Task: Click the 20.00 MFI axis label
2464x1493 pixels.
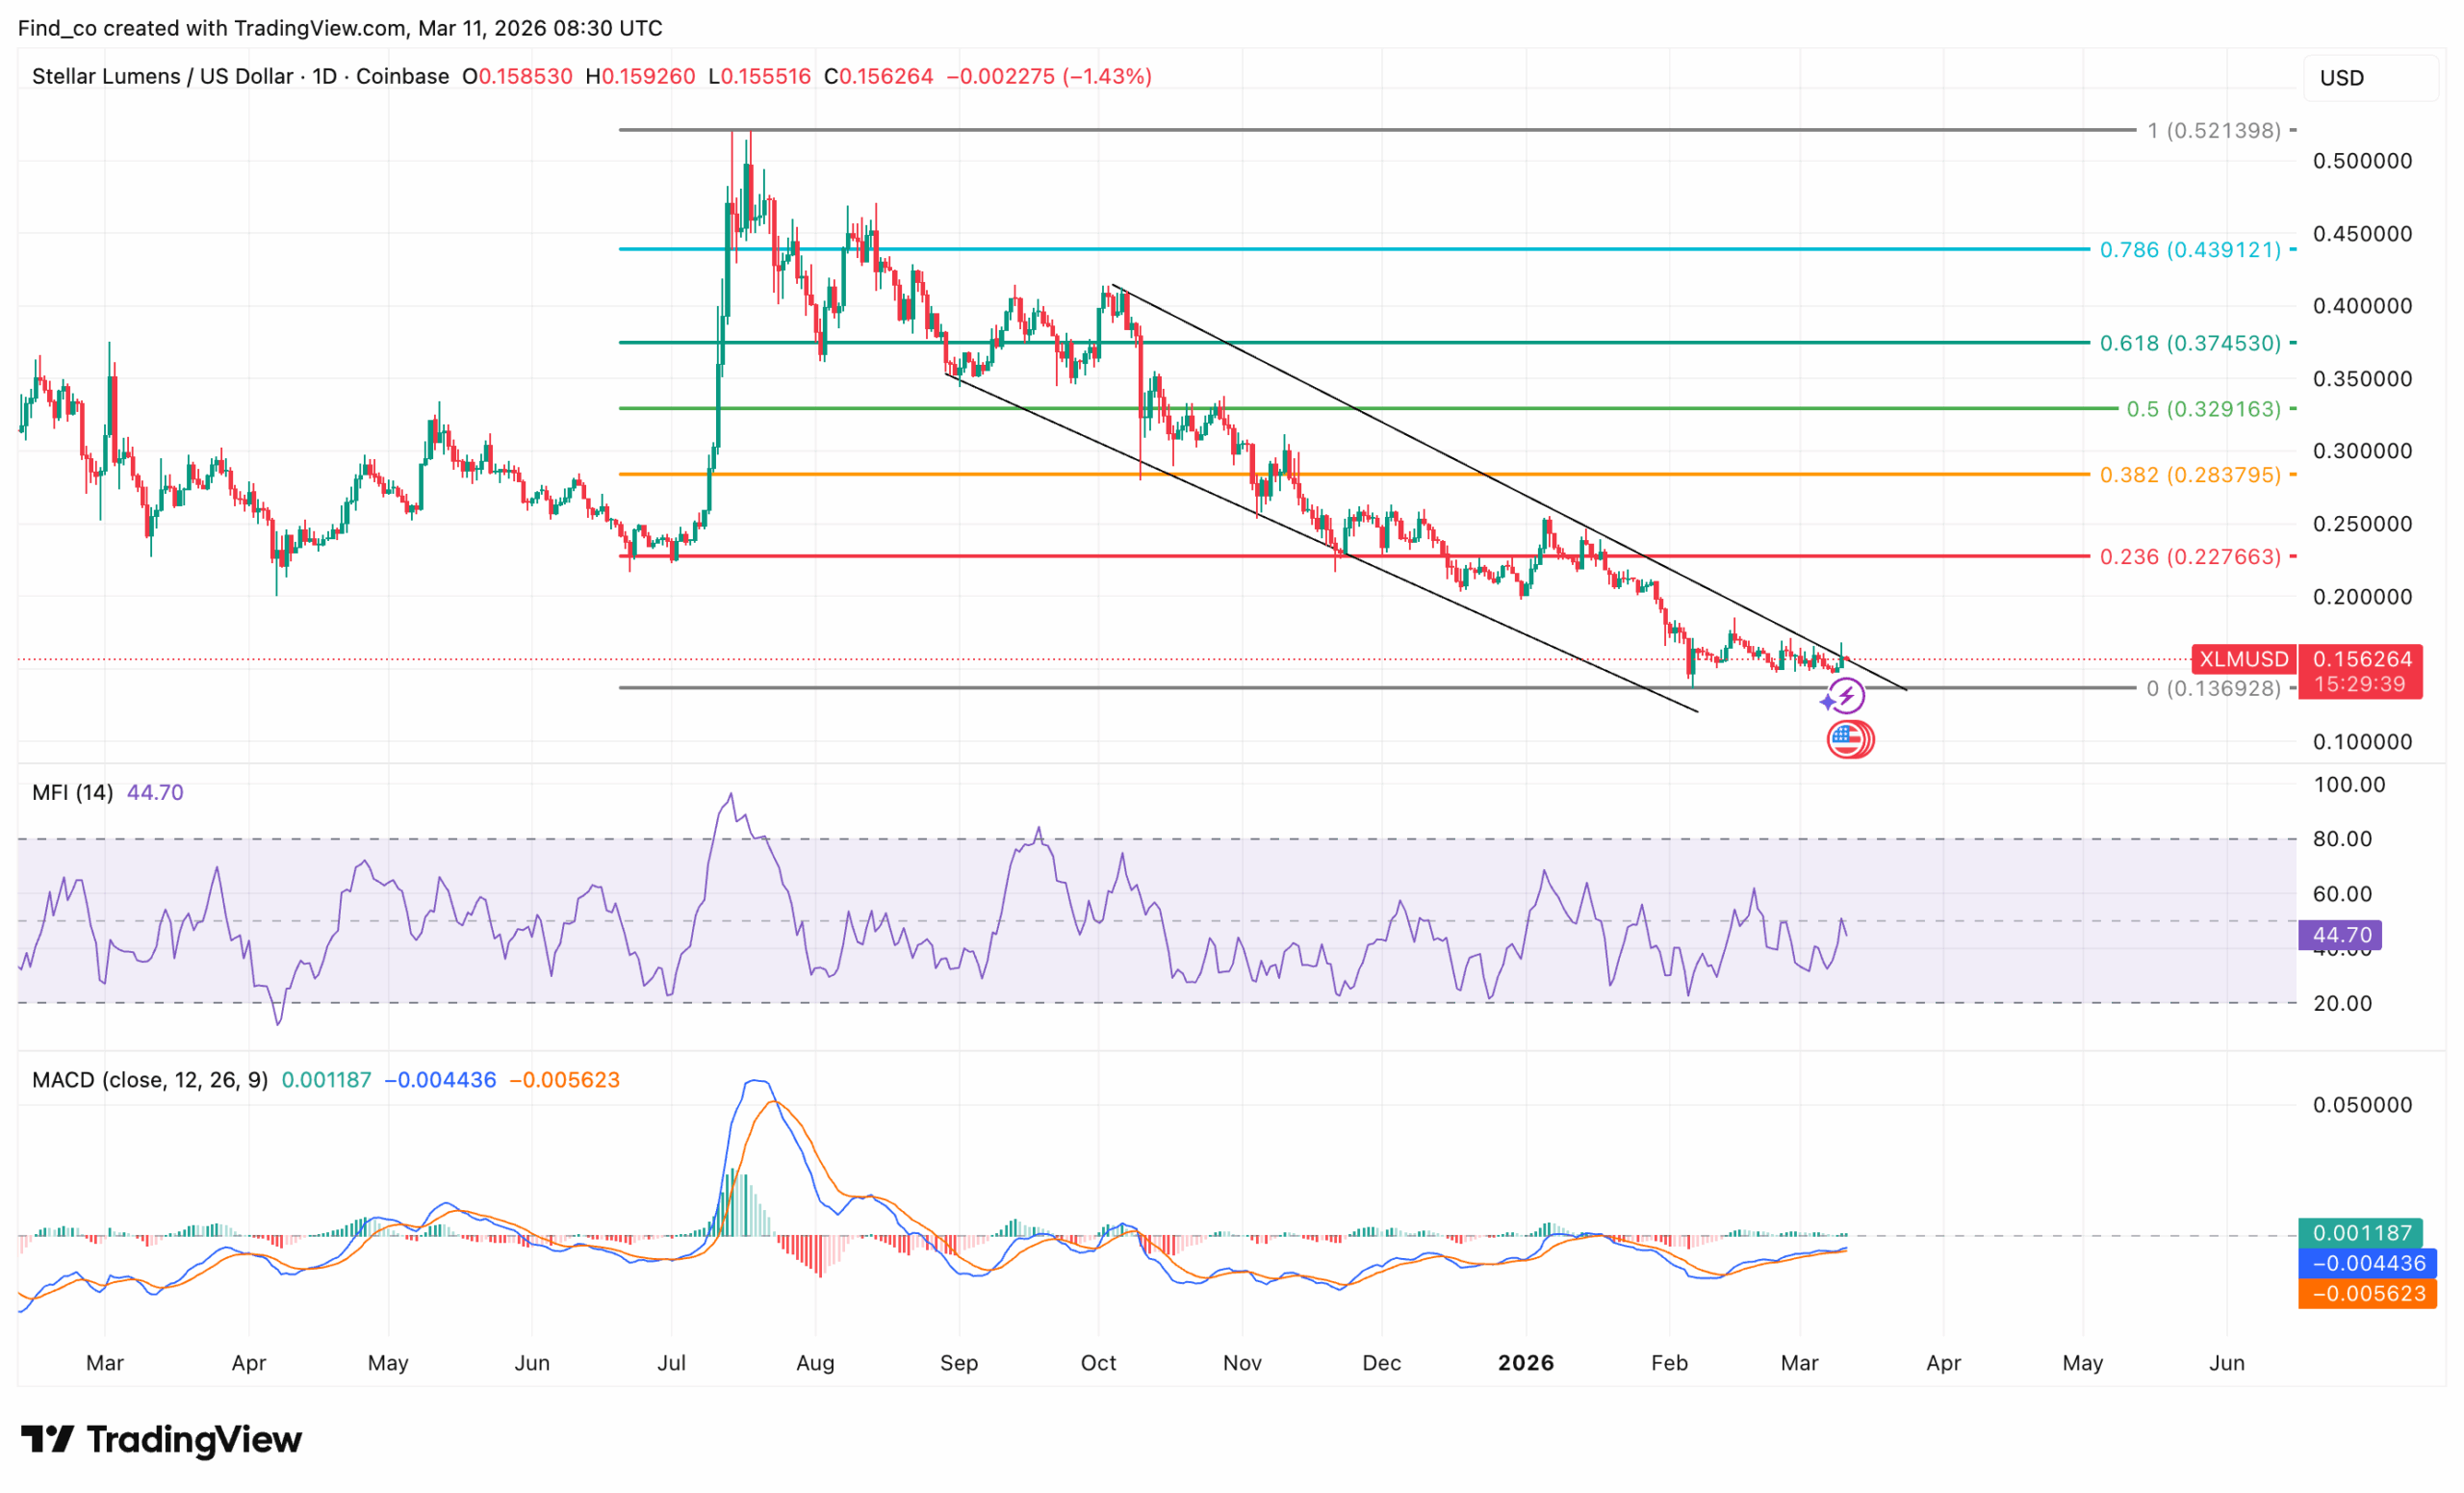Action: point(2342,1003)
